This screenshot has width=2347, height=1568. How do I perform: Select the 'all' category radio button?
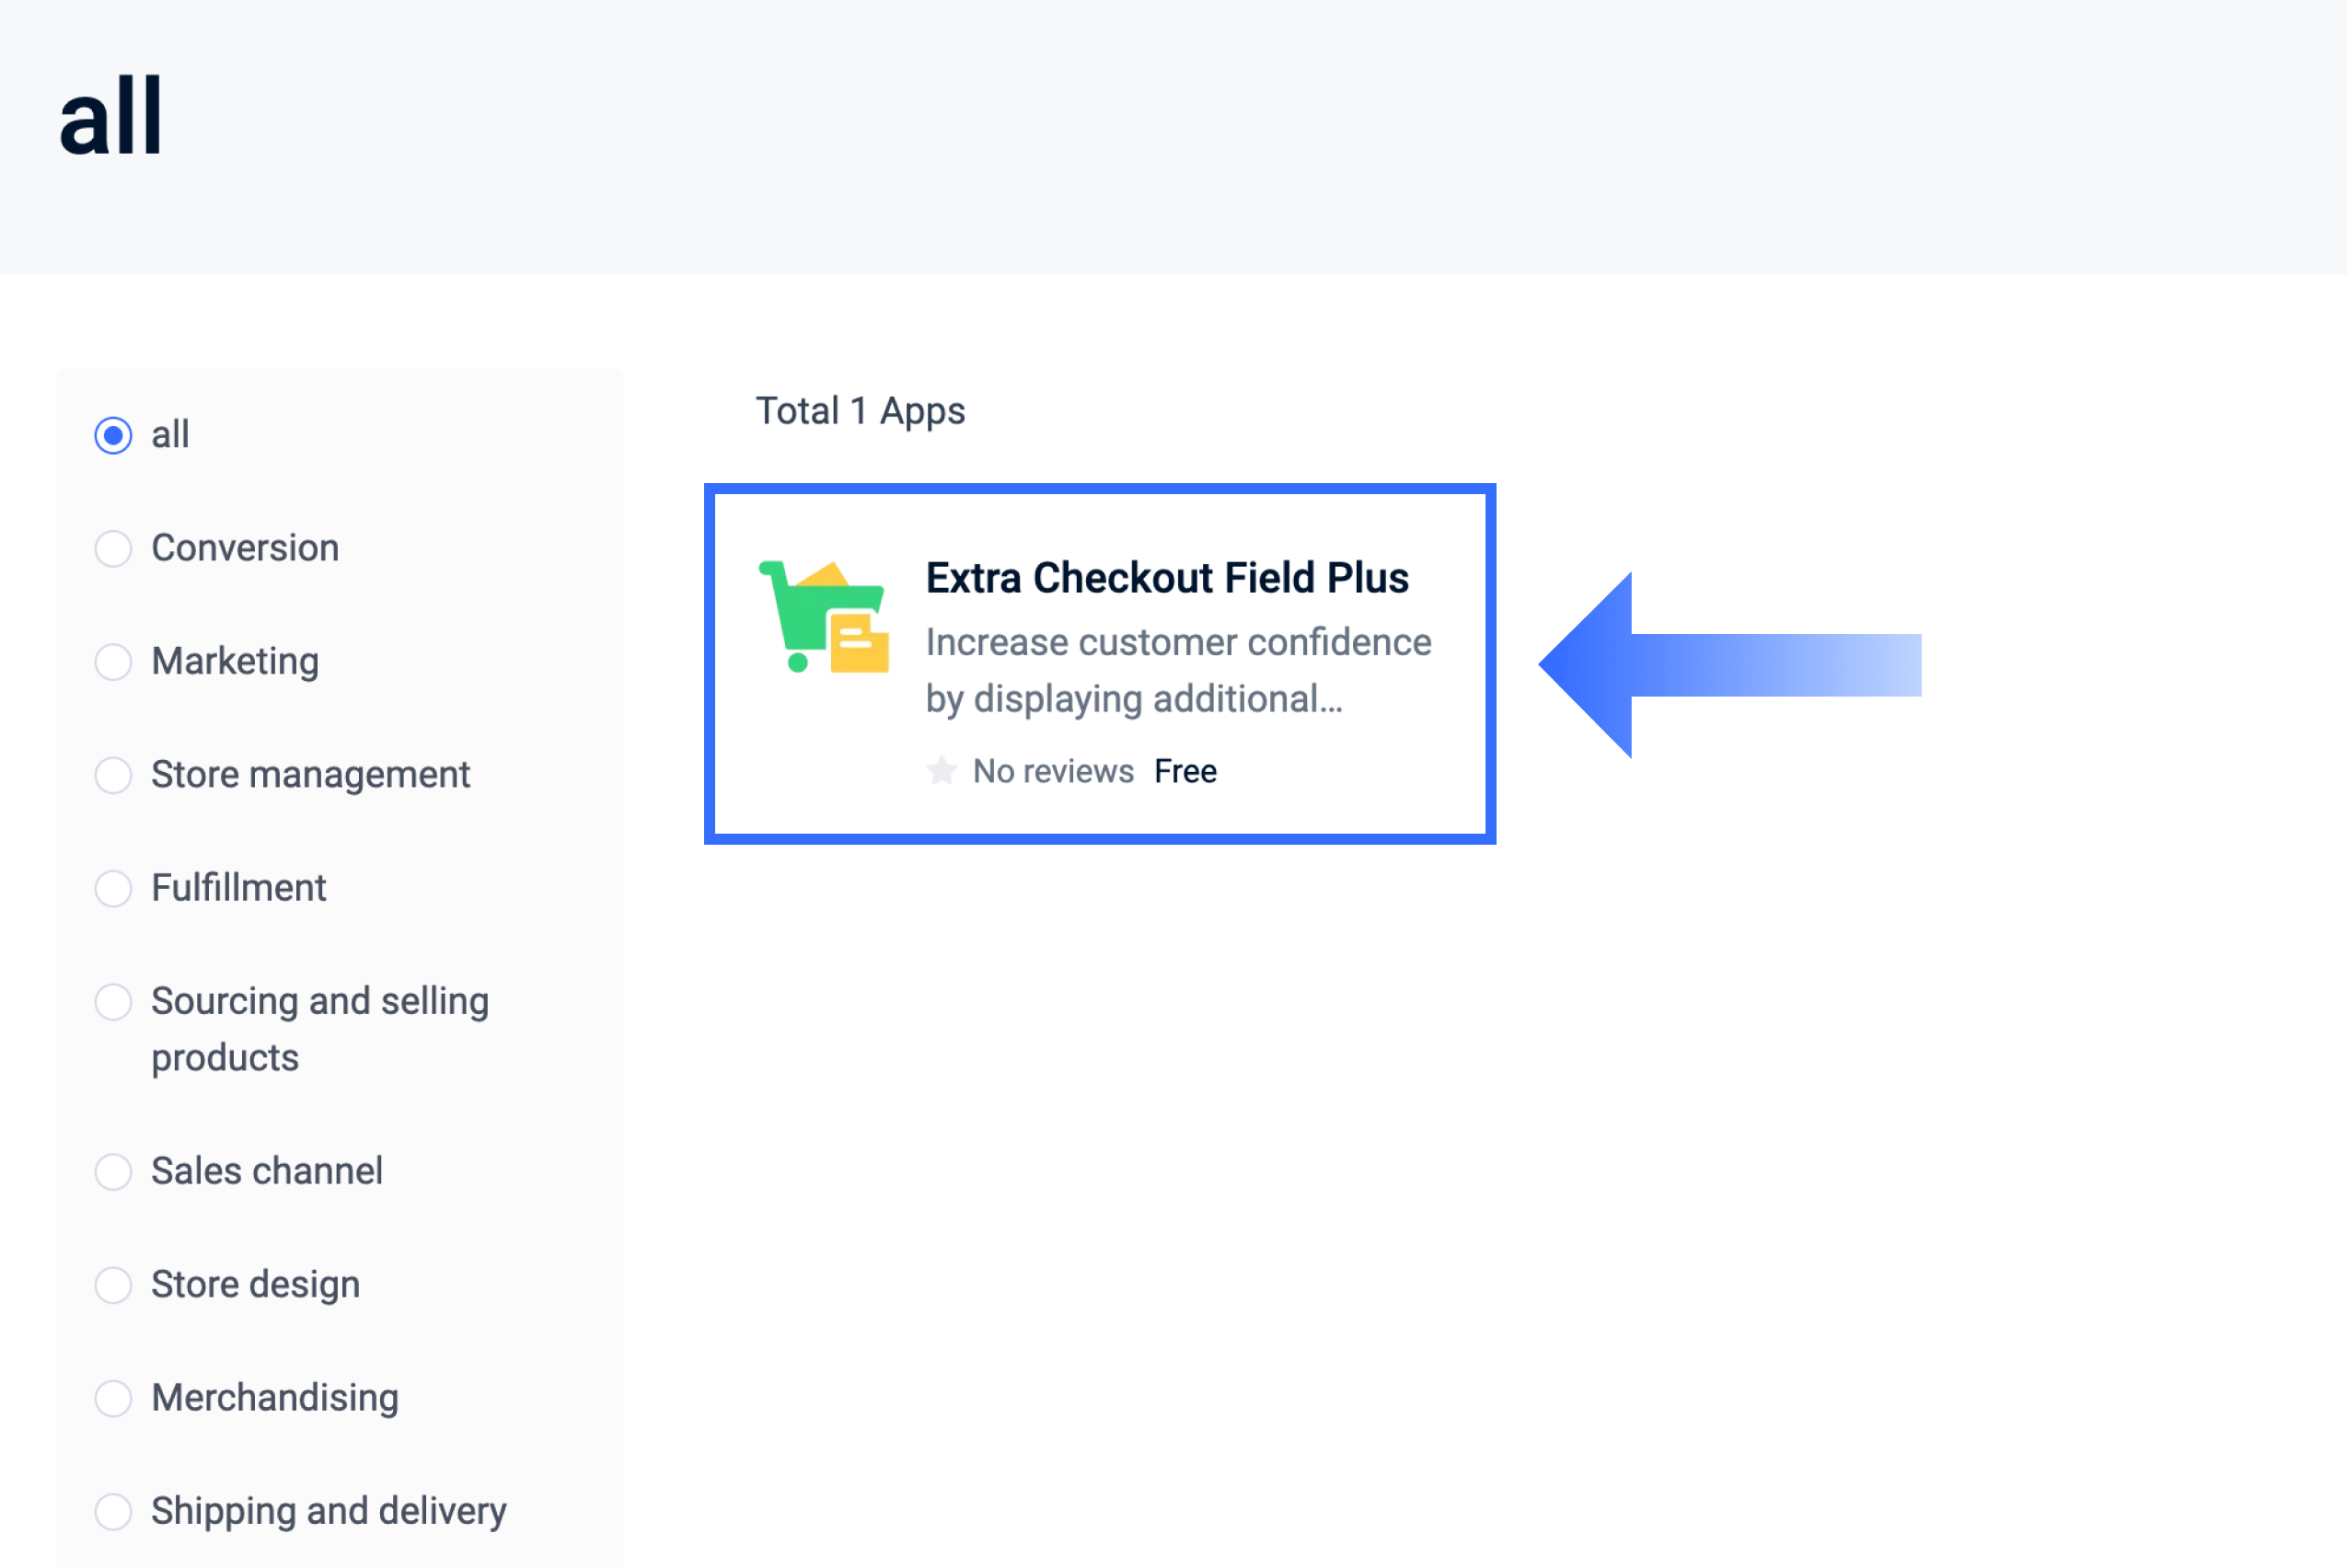(x=113, y=435)
